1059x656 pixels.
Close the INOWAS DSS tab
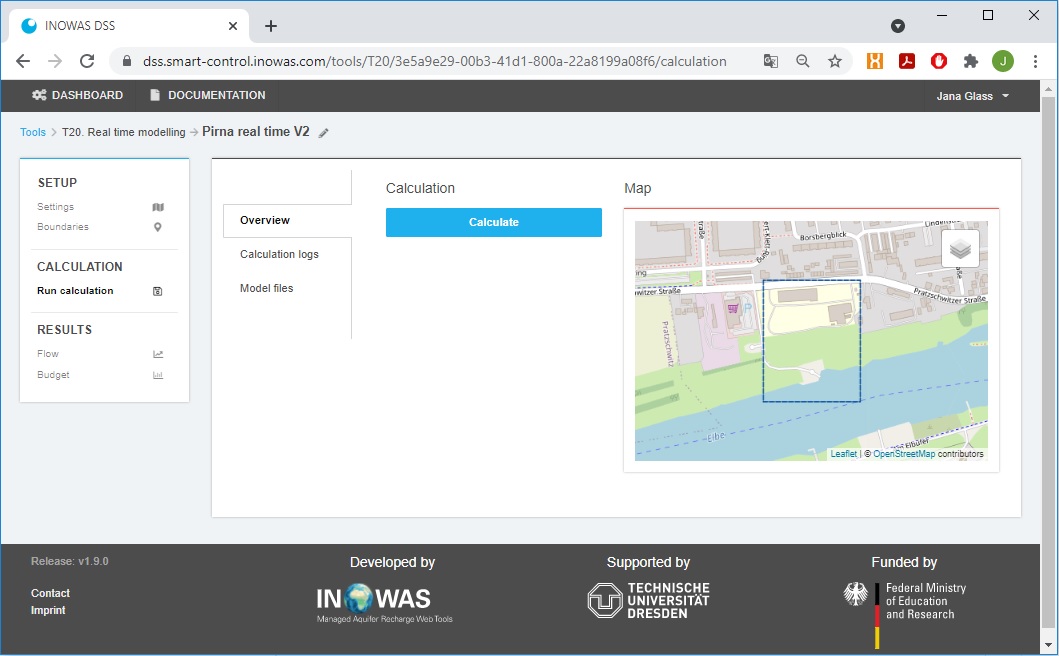click(x=233, y=26)
